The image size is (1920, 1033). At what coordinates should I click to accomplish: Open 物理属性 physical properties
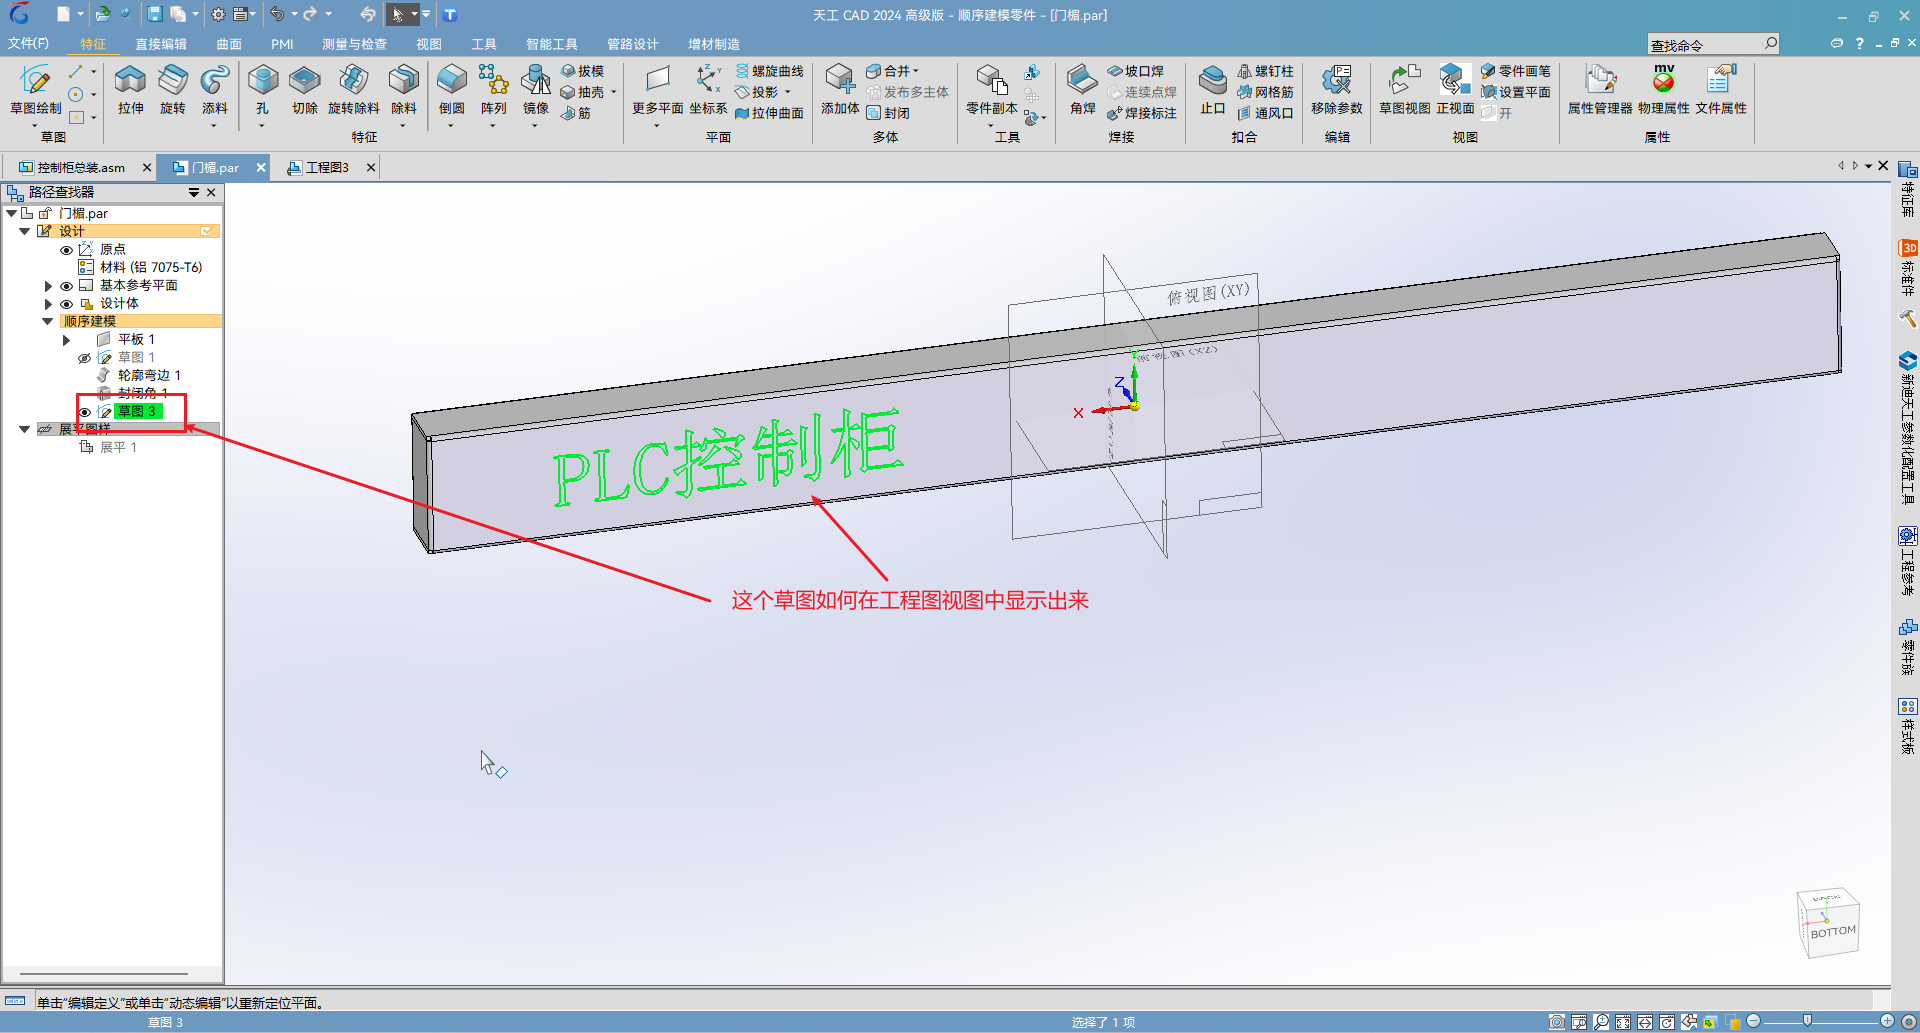pyautogui.click(x=1663, y=89)
